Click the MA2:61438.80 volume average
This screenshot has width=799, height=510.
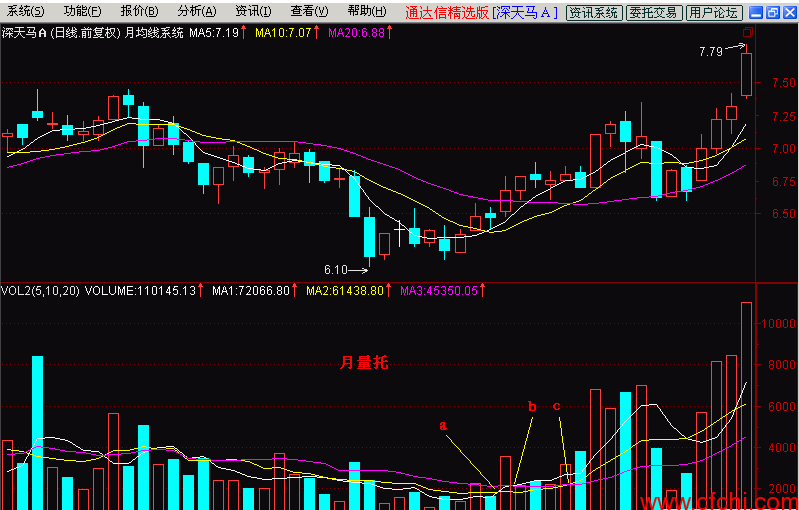coord(344,291)
